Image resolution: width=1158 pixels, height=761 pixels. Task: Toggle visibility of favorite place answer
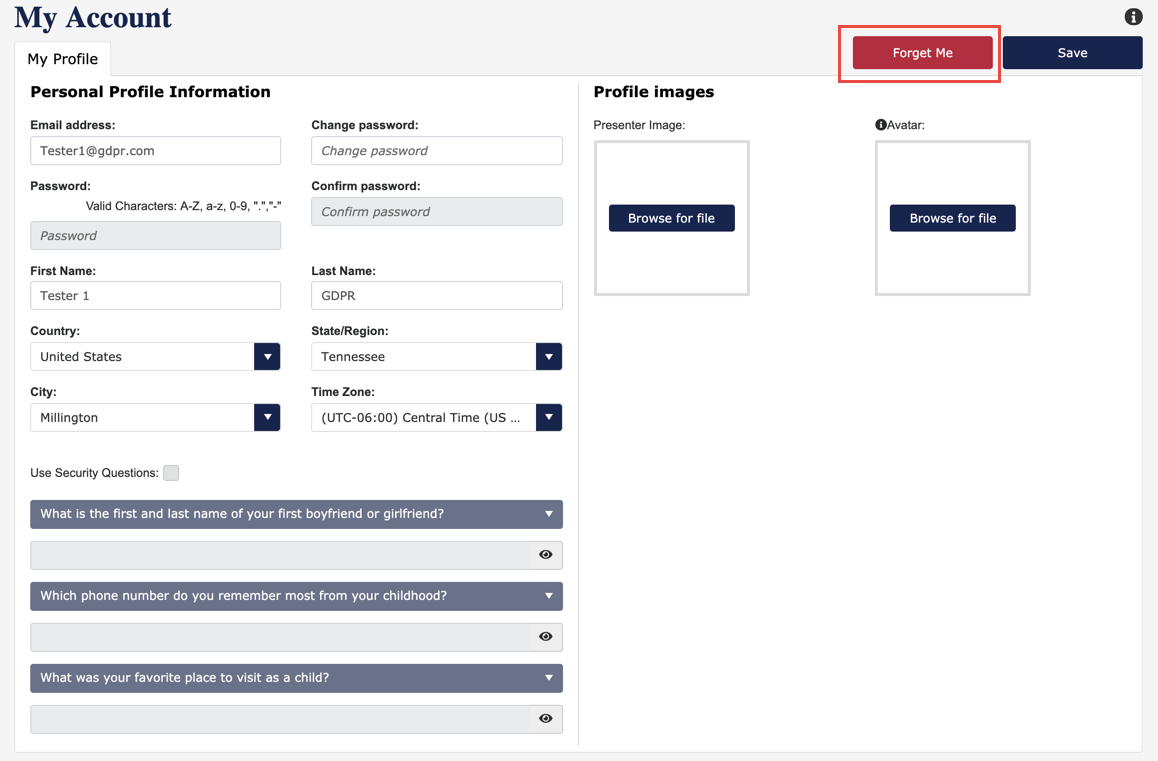546,719
